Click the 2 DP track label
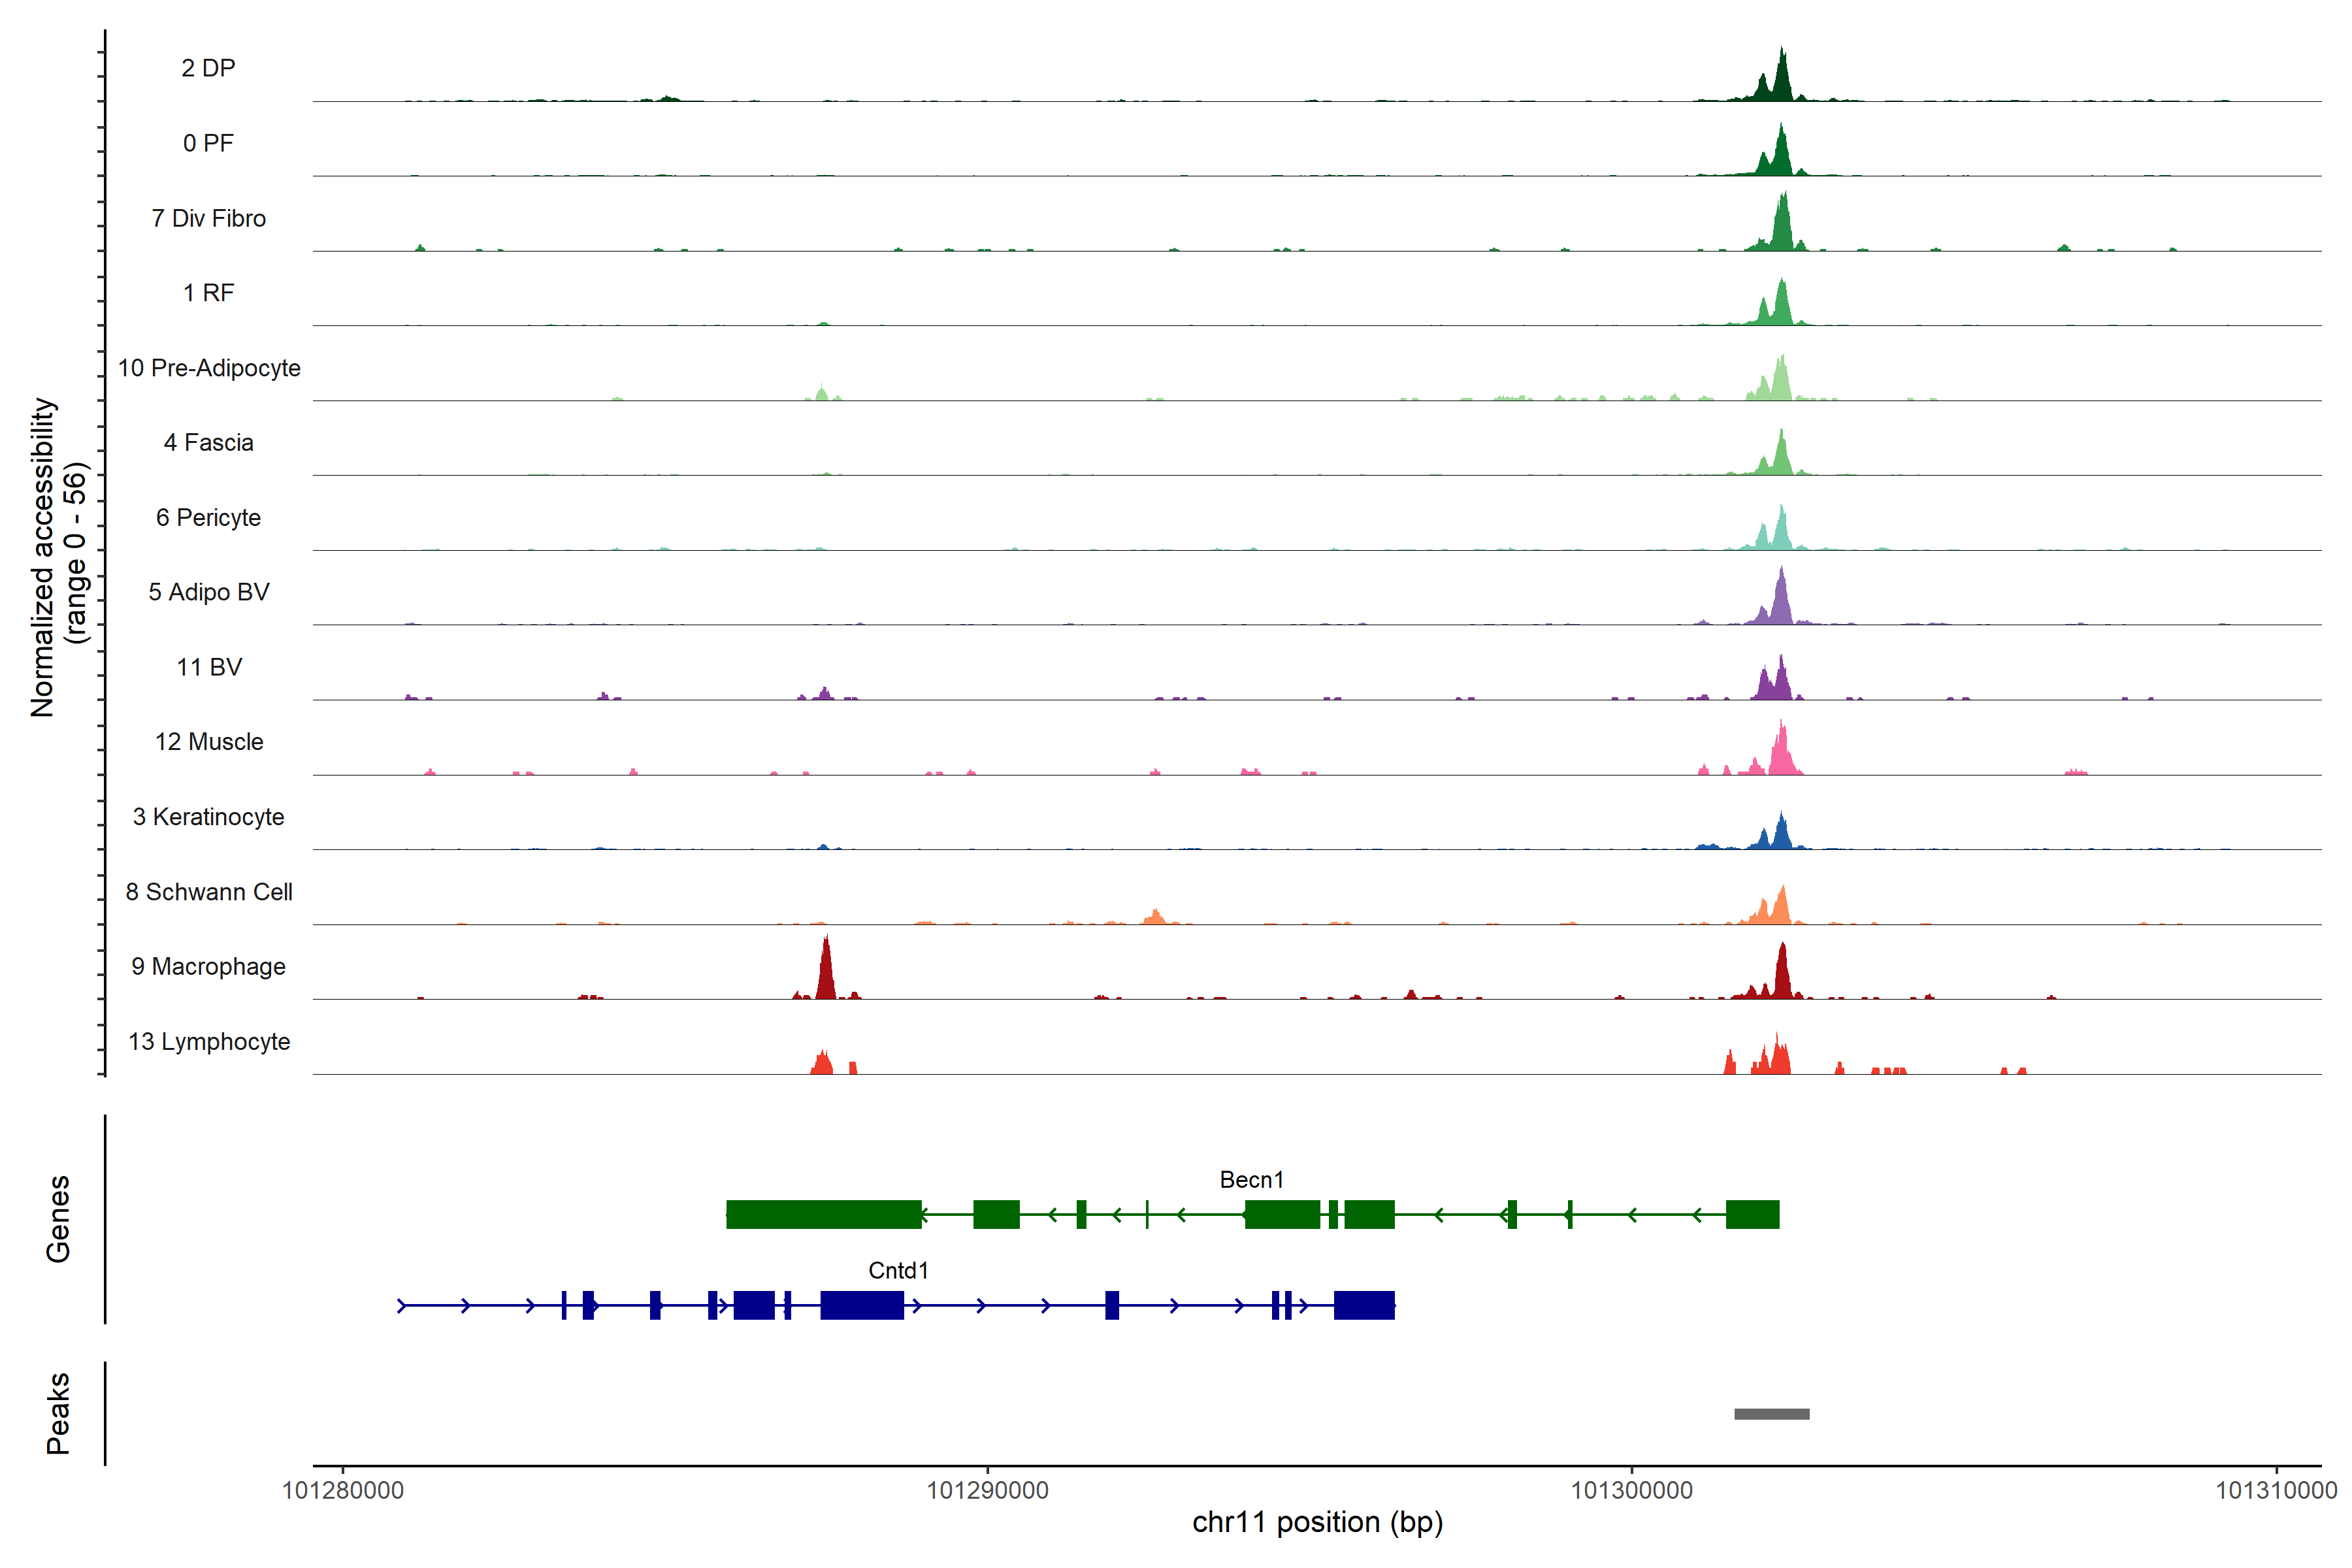 (208, 68)
